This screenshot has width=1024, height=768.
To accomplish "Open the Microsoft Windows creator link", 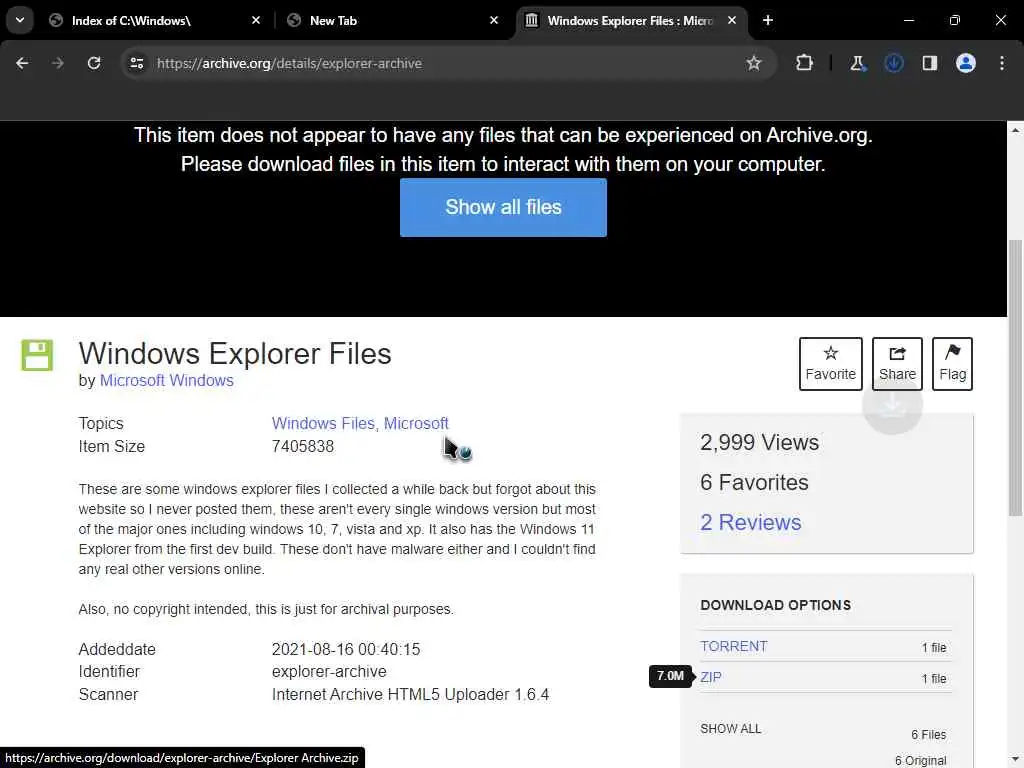I will [x=167, y=380].
